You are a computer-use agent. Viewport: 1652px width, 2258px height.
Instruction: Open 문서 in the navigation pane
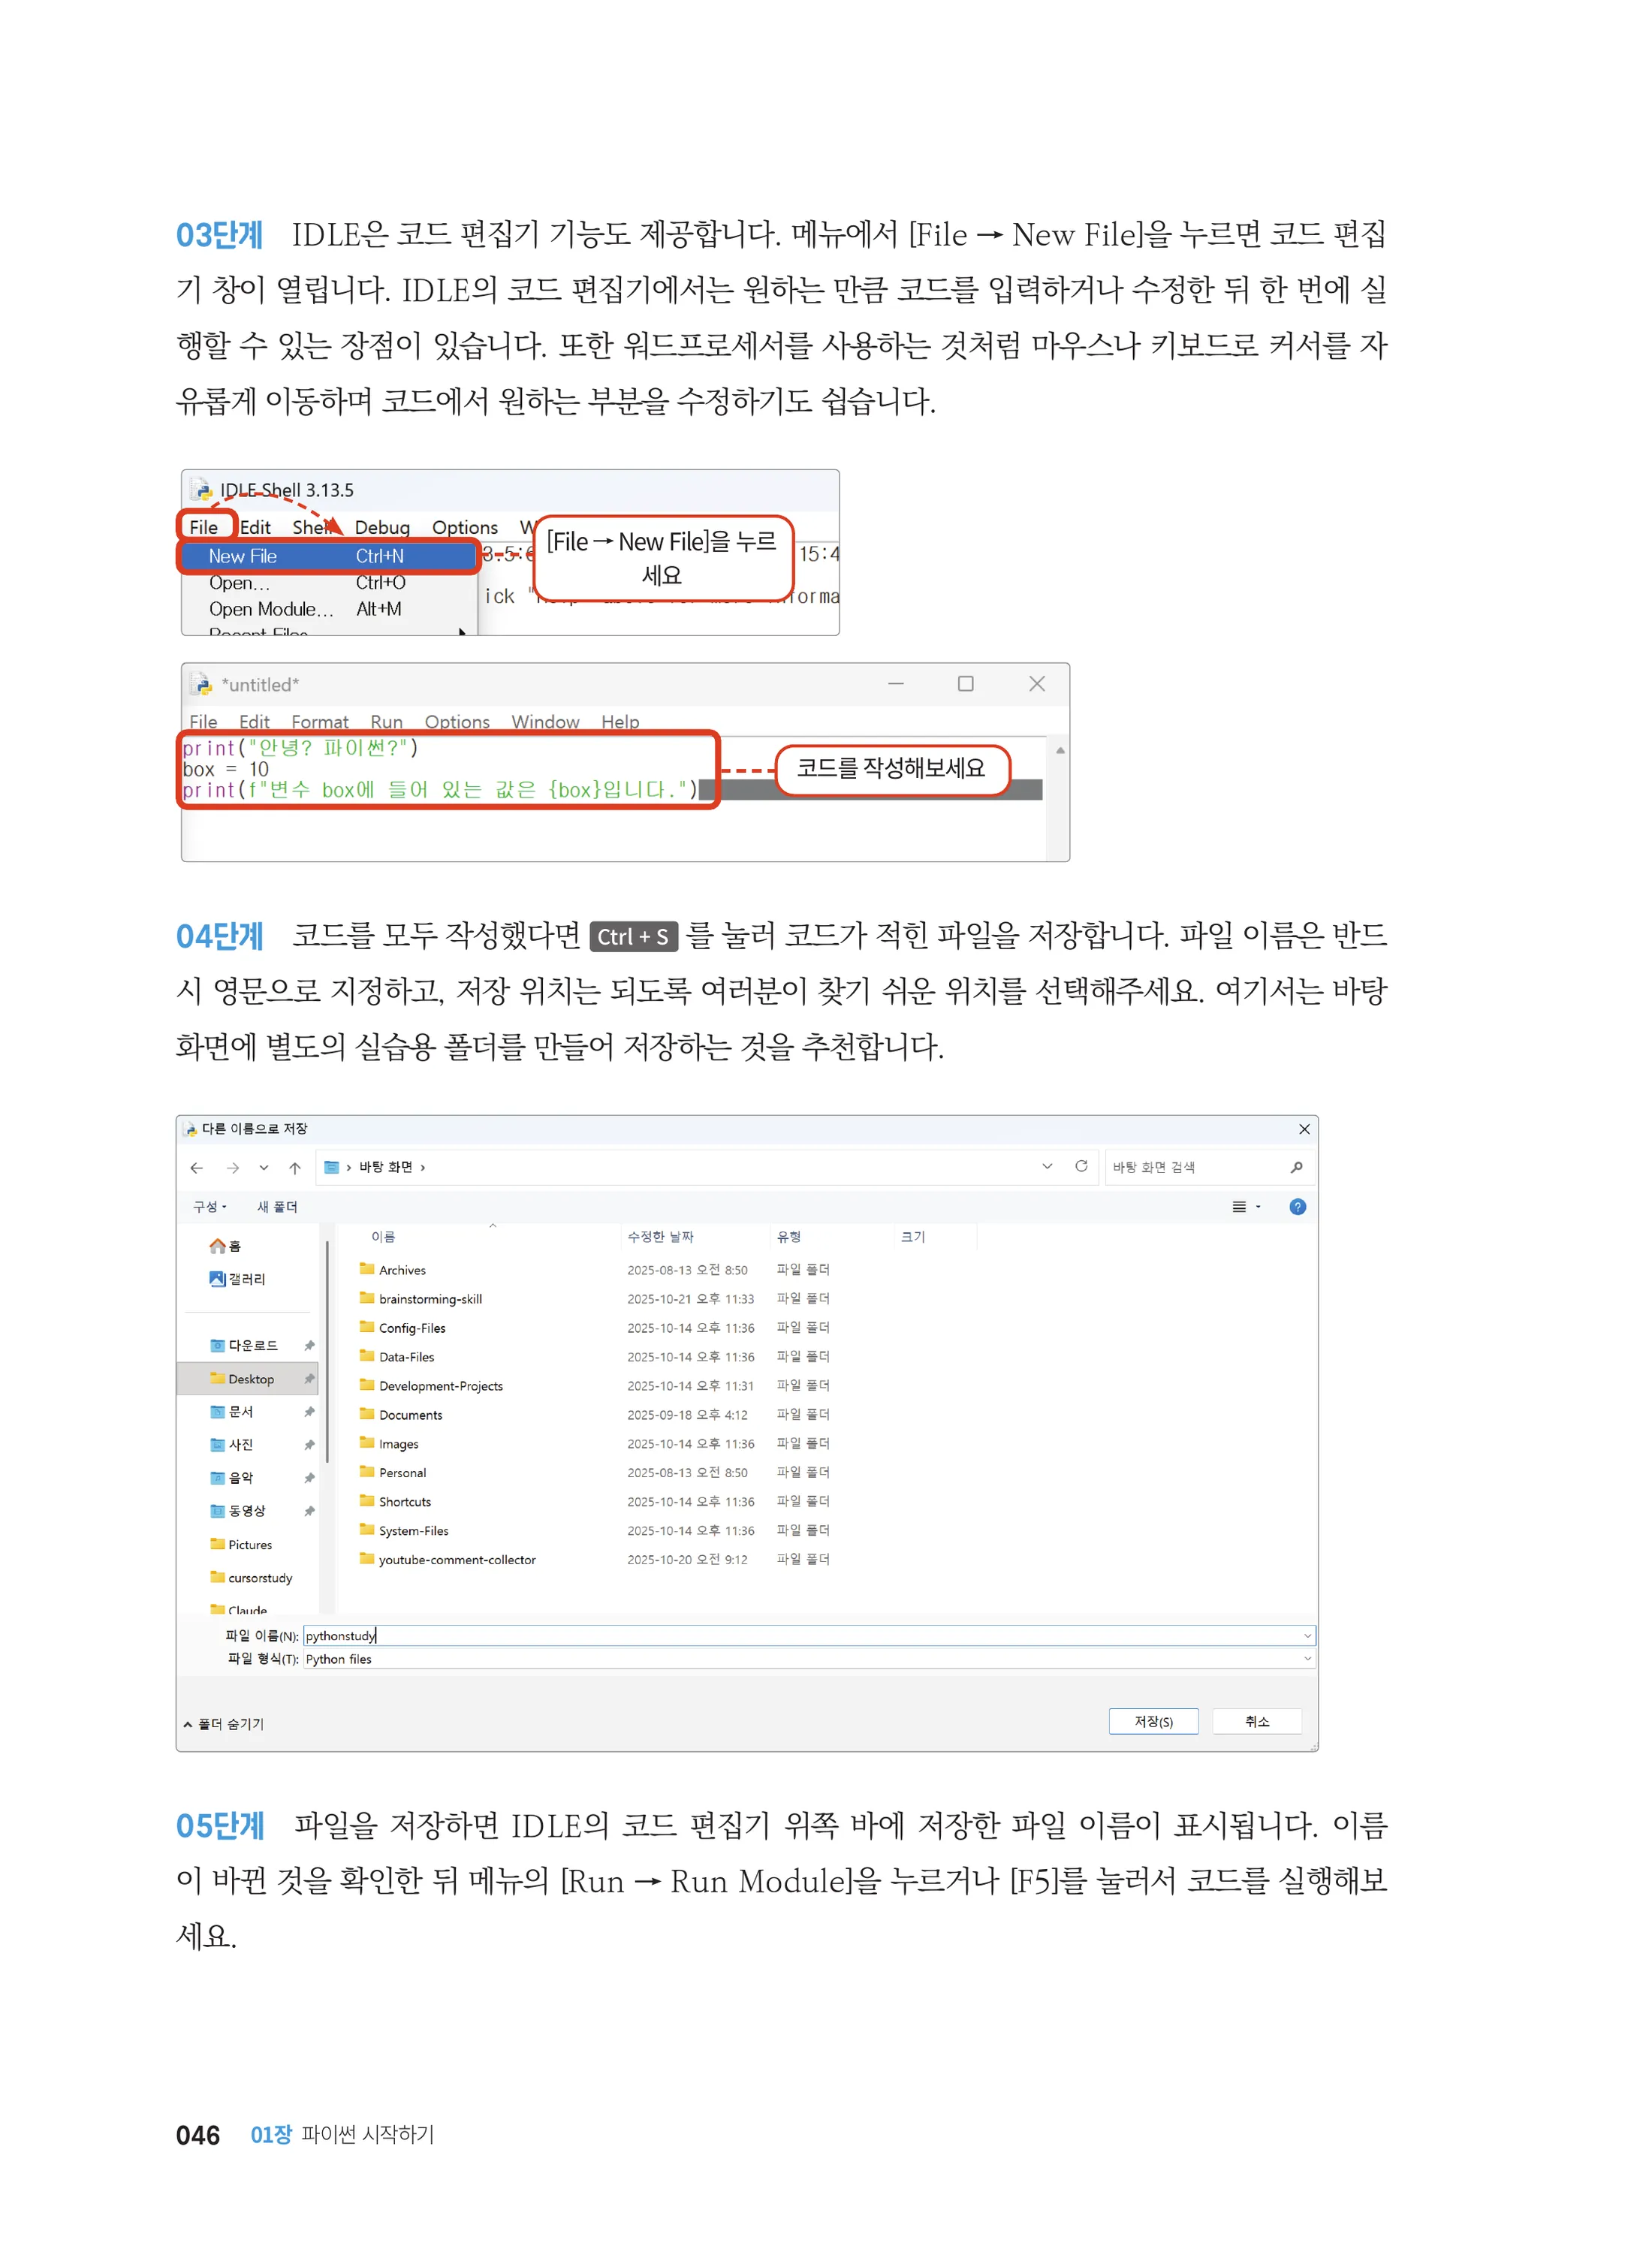click(x=232, y=1412)
